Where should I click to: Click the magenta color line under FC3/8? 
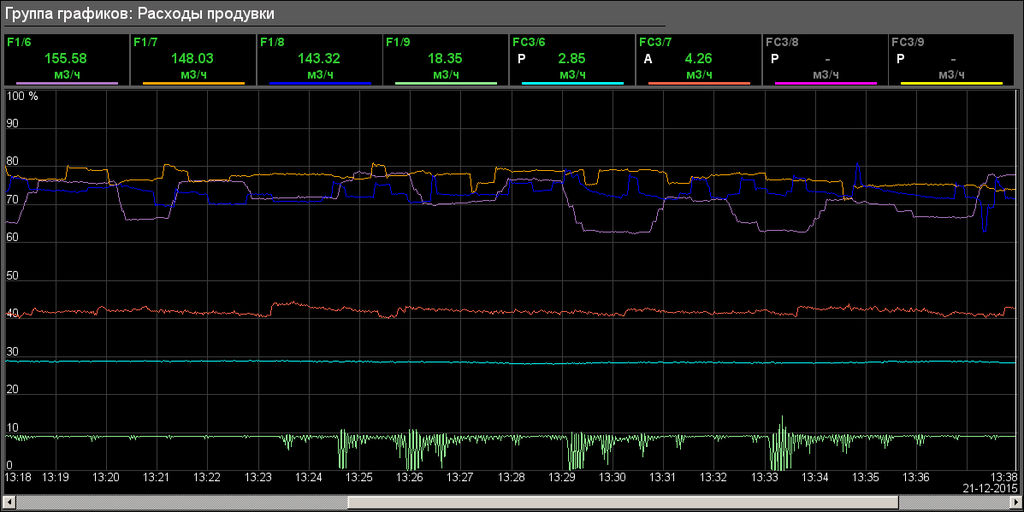pos(825,84)
